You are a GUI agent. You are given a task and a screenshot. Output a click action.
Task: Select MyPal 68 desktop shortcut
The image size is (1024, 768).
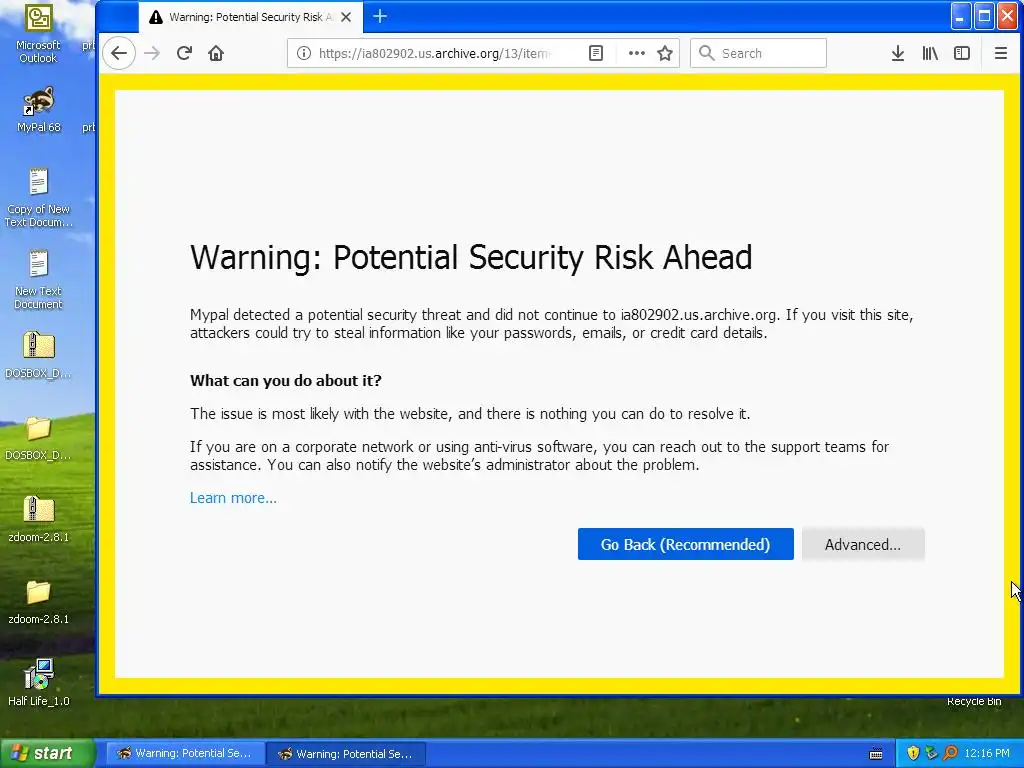pos(38,109)
